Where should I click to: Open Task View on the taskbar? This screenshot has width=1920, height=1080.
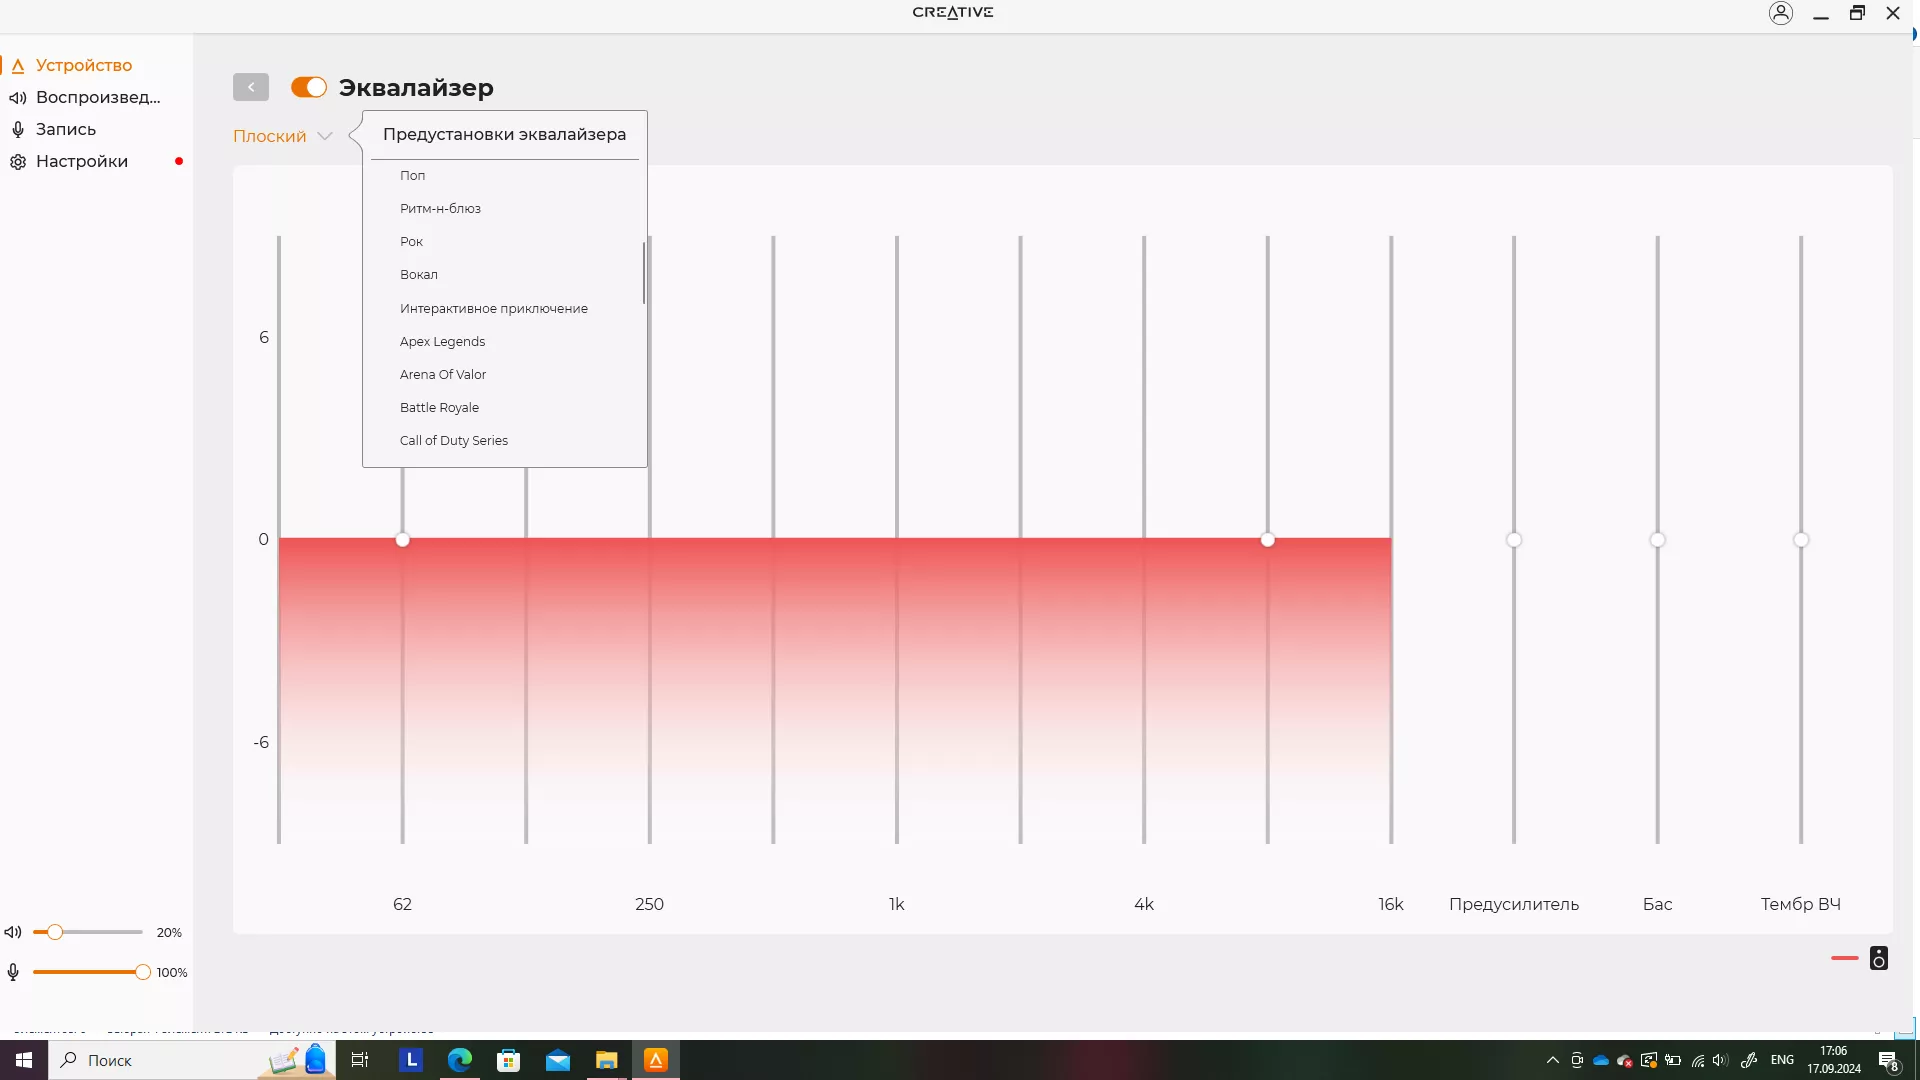[360, 1060]
